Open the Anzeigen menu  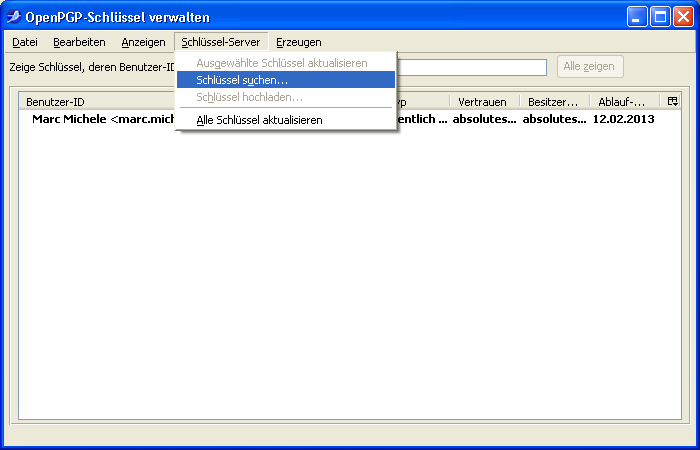tap(143, 42)
